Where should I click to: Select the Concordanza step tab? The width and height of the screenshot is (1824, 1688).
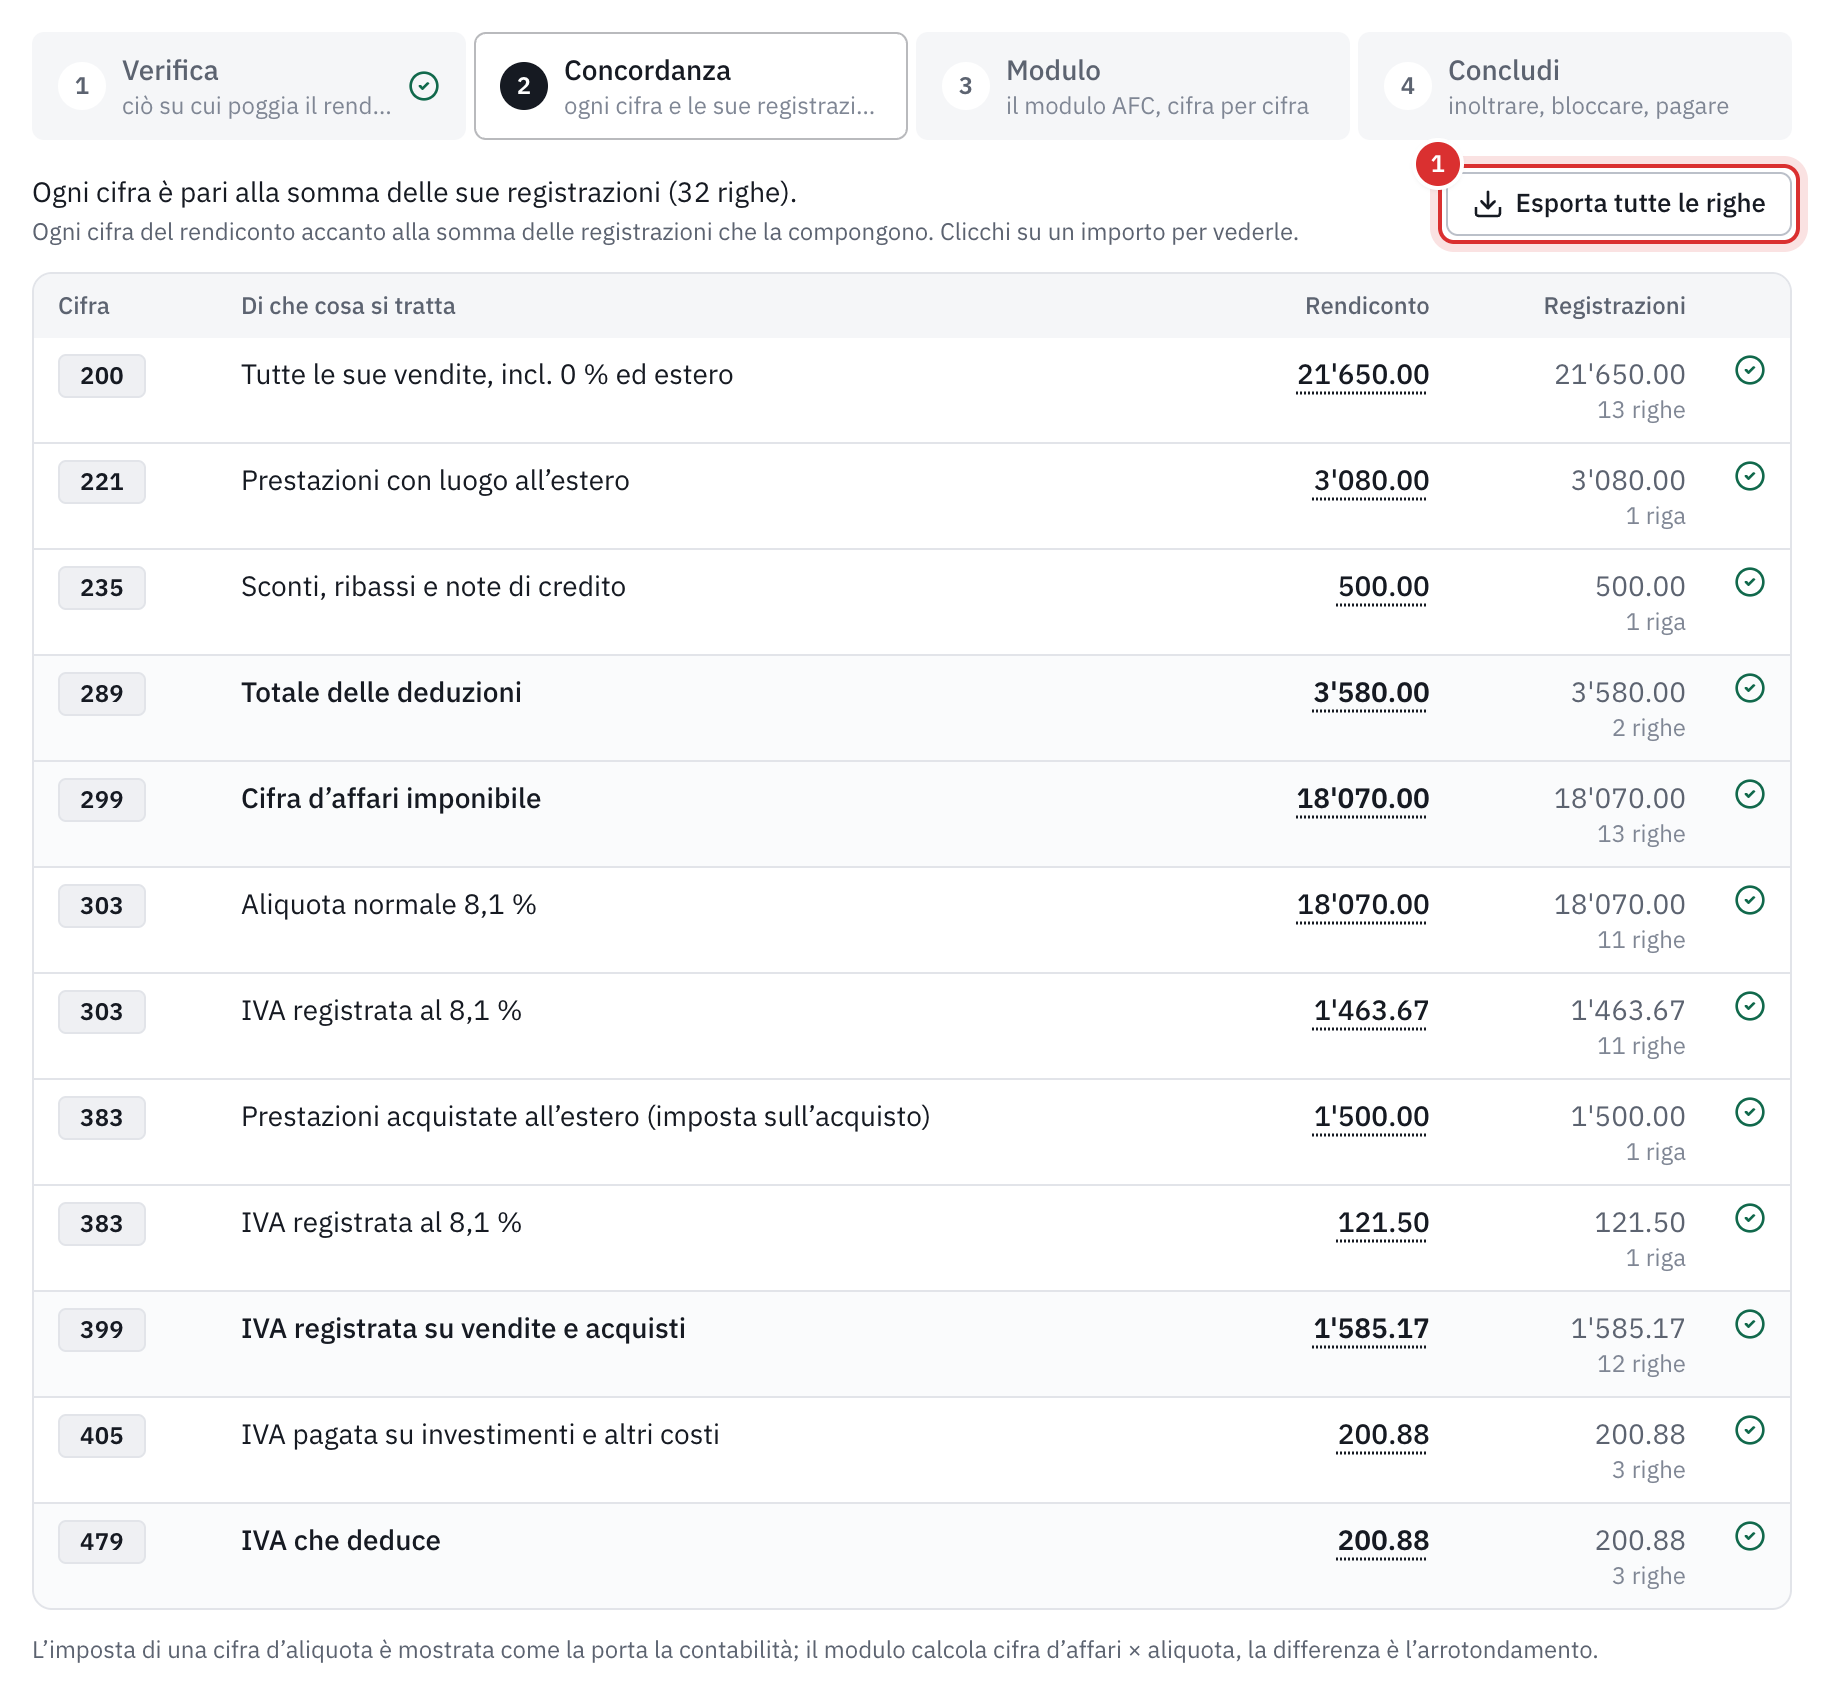click(x=691, y=86)
